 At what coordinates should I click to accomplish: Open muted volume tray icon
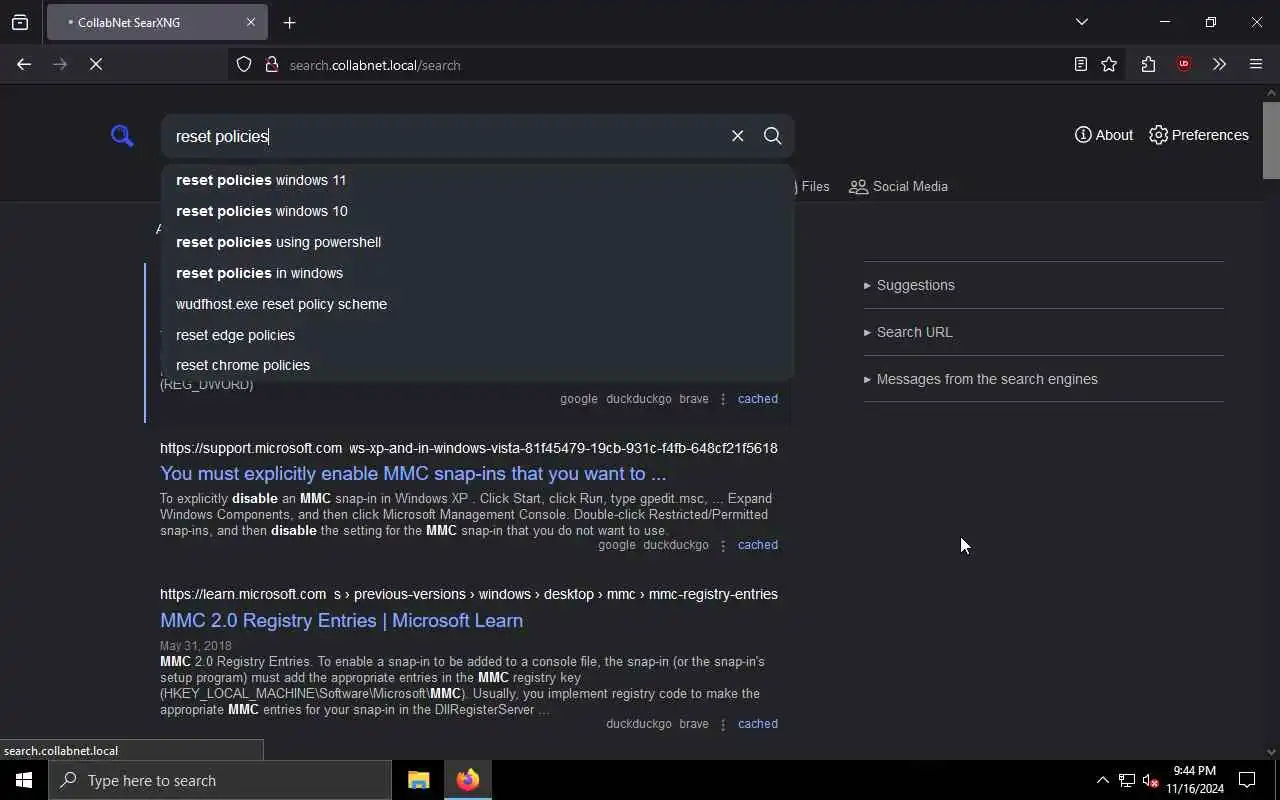1150,780
